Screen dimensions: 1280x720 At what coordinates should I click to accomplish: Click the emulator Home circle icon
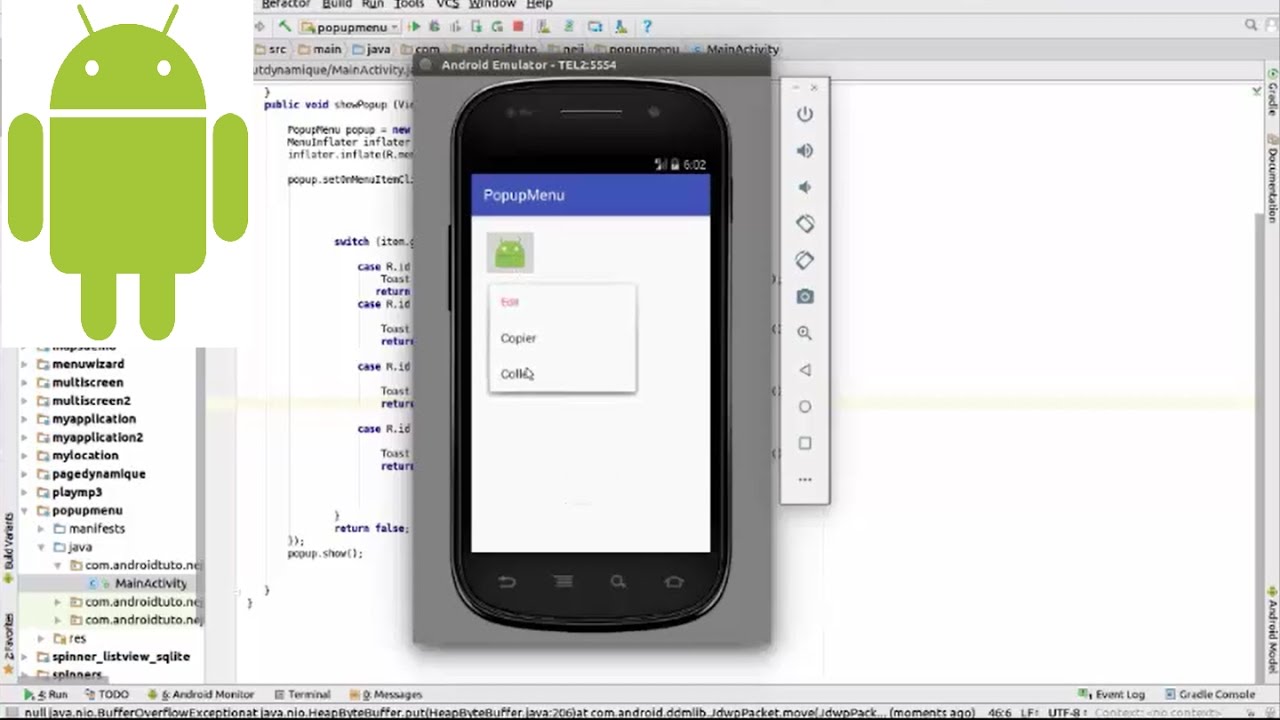[805, 407]
